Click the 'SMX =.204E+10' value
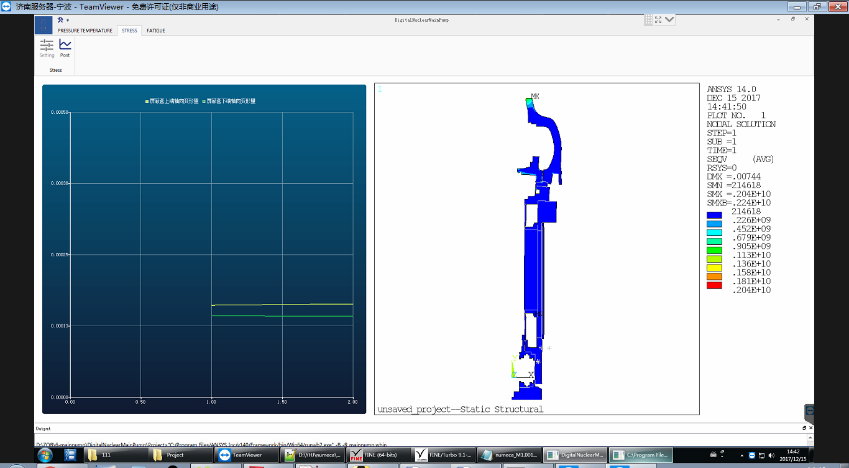The width and height of the screenshot is (849, 468). tap(739, 194)
